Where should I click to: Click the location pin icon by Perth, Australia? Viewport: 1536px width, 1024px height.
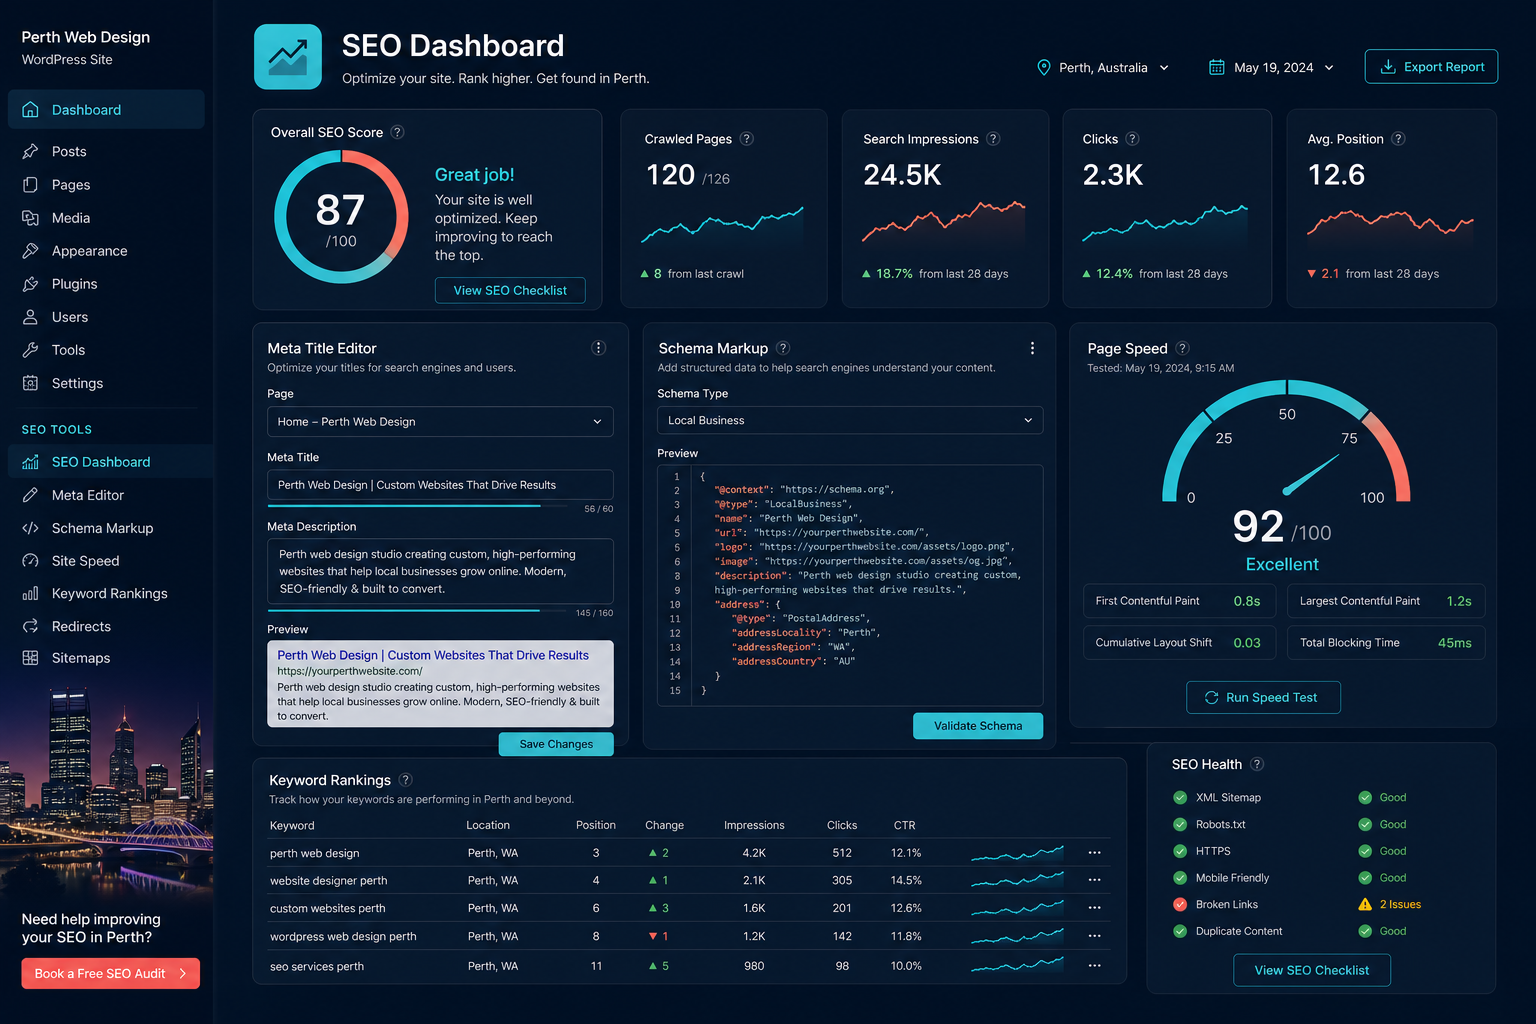tap(1044, 67)
